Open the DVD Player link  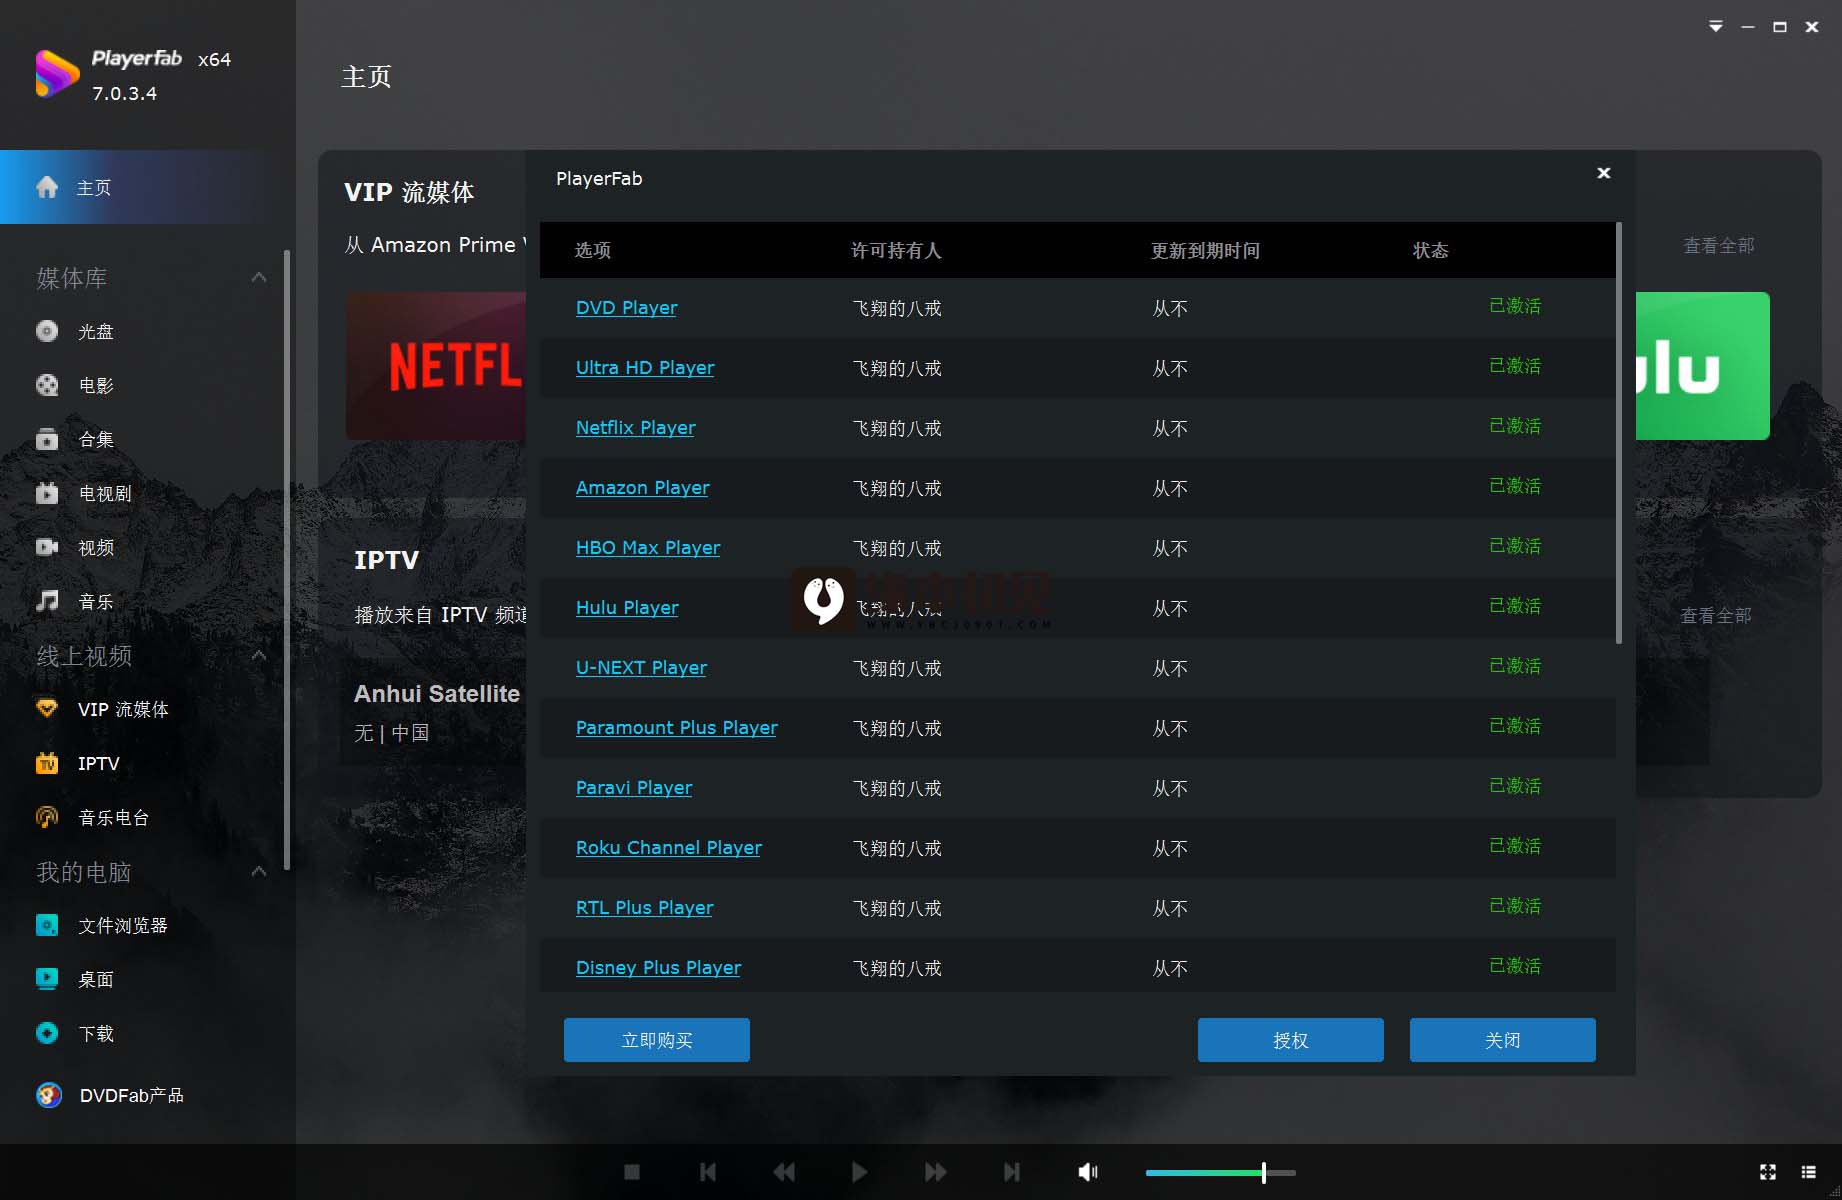[626, 308]
